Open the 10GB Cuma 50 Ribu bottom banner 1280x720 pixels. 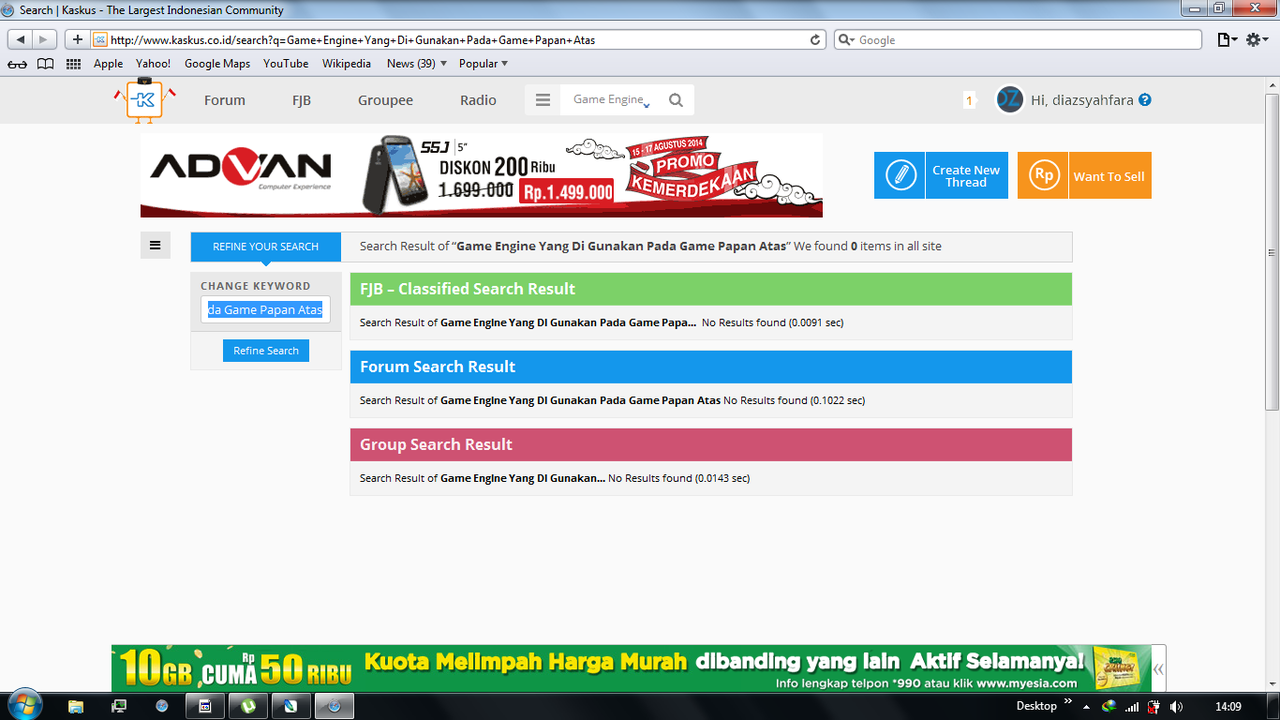(x=631, y=669)
